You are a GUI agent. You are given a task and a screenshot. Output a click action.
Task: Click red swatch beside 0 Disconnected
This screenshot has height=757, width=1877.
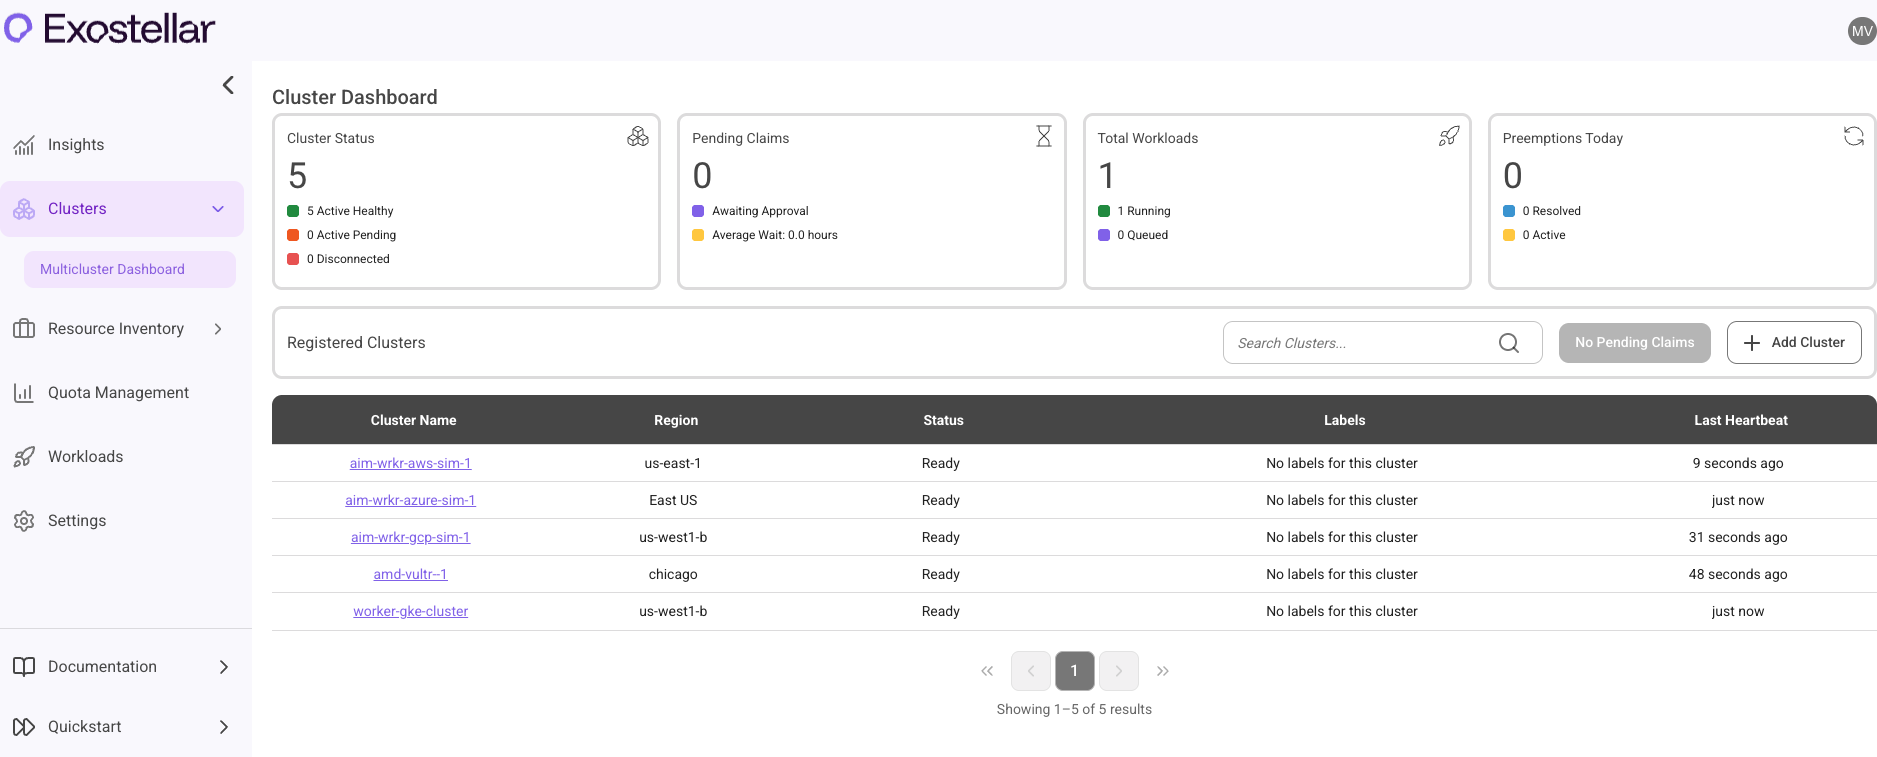[293, 259]
